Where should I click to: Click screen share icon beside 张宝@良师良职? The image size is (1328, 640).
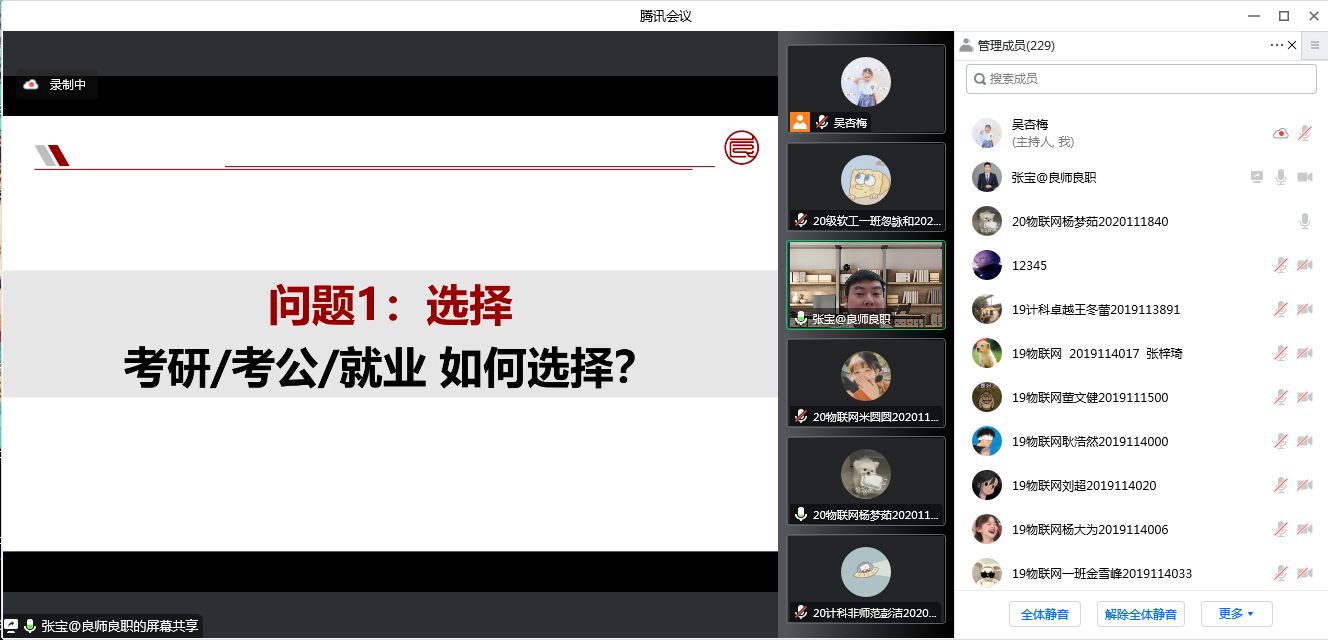pyautogui.click(x=1257, y=177)
